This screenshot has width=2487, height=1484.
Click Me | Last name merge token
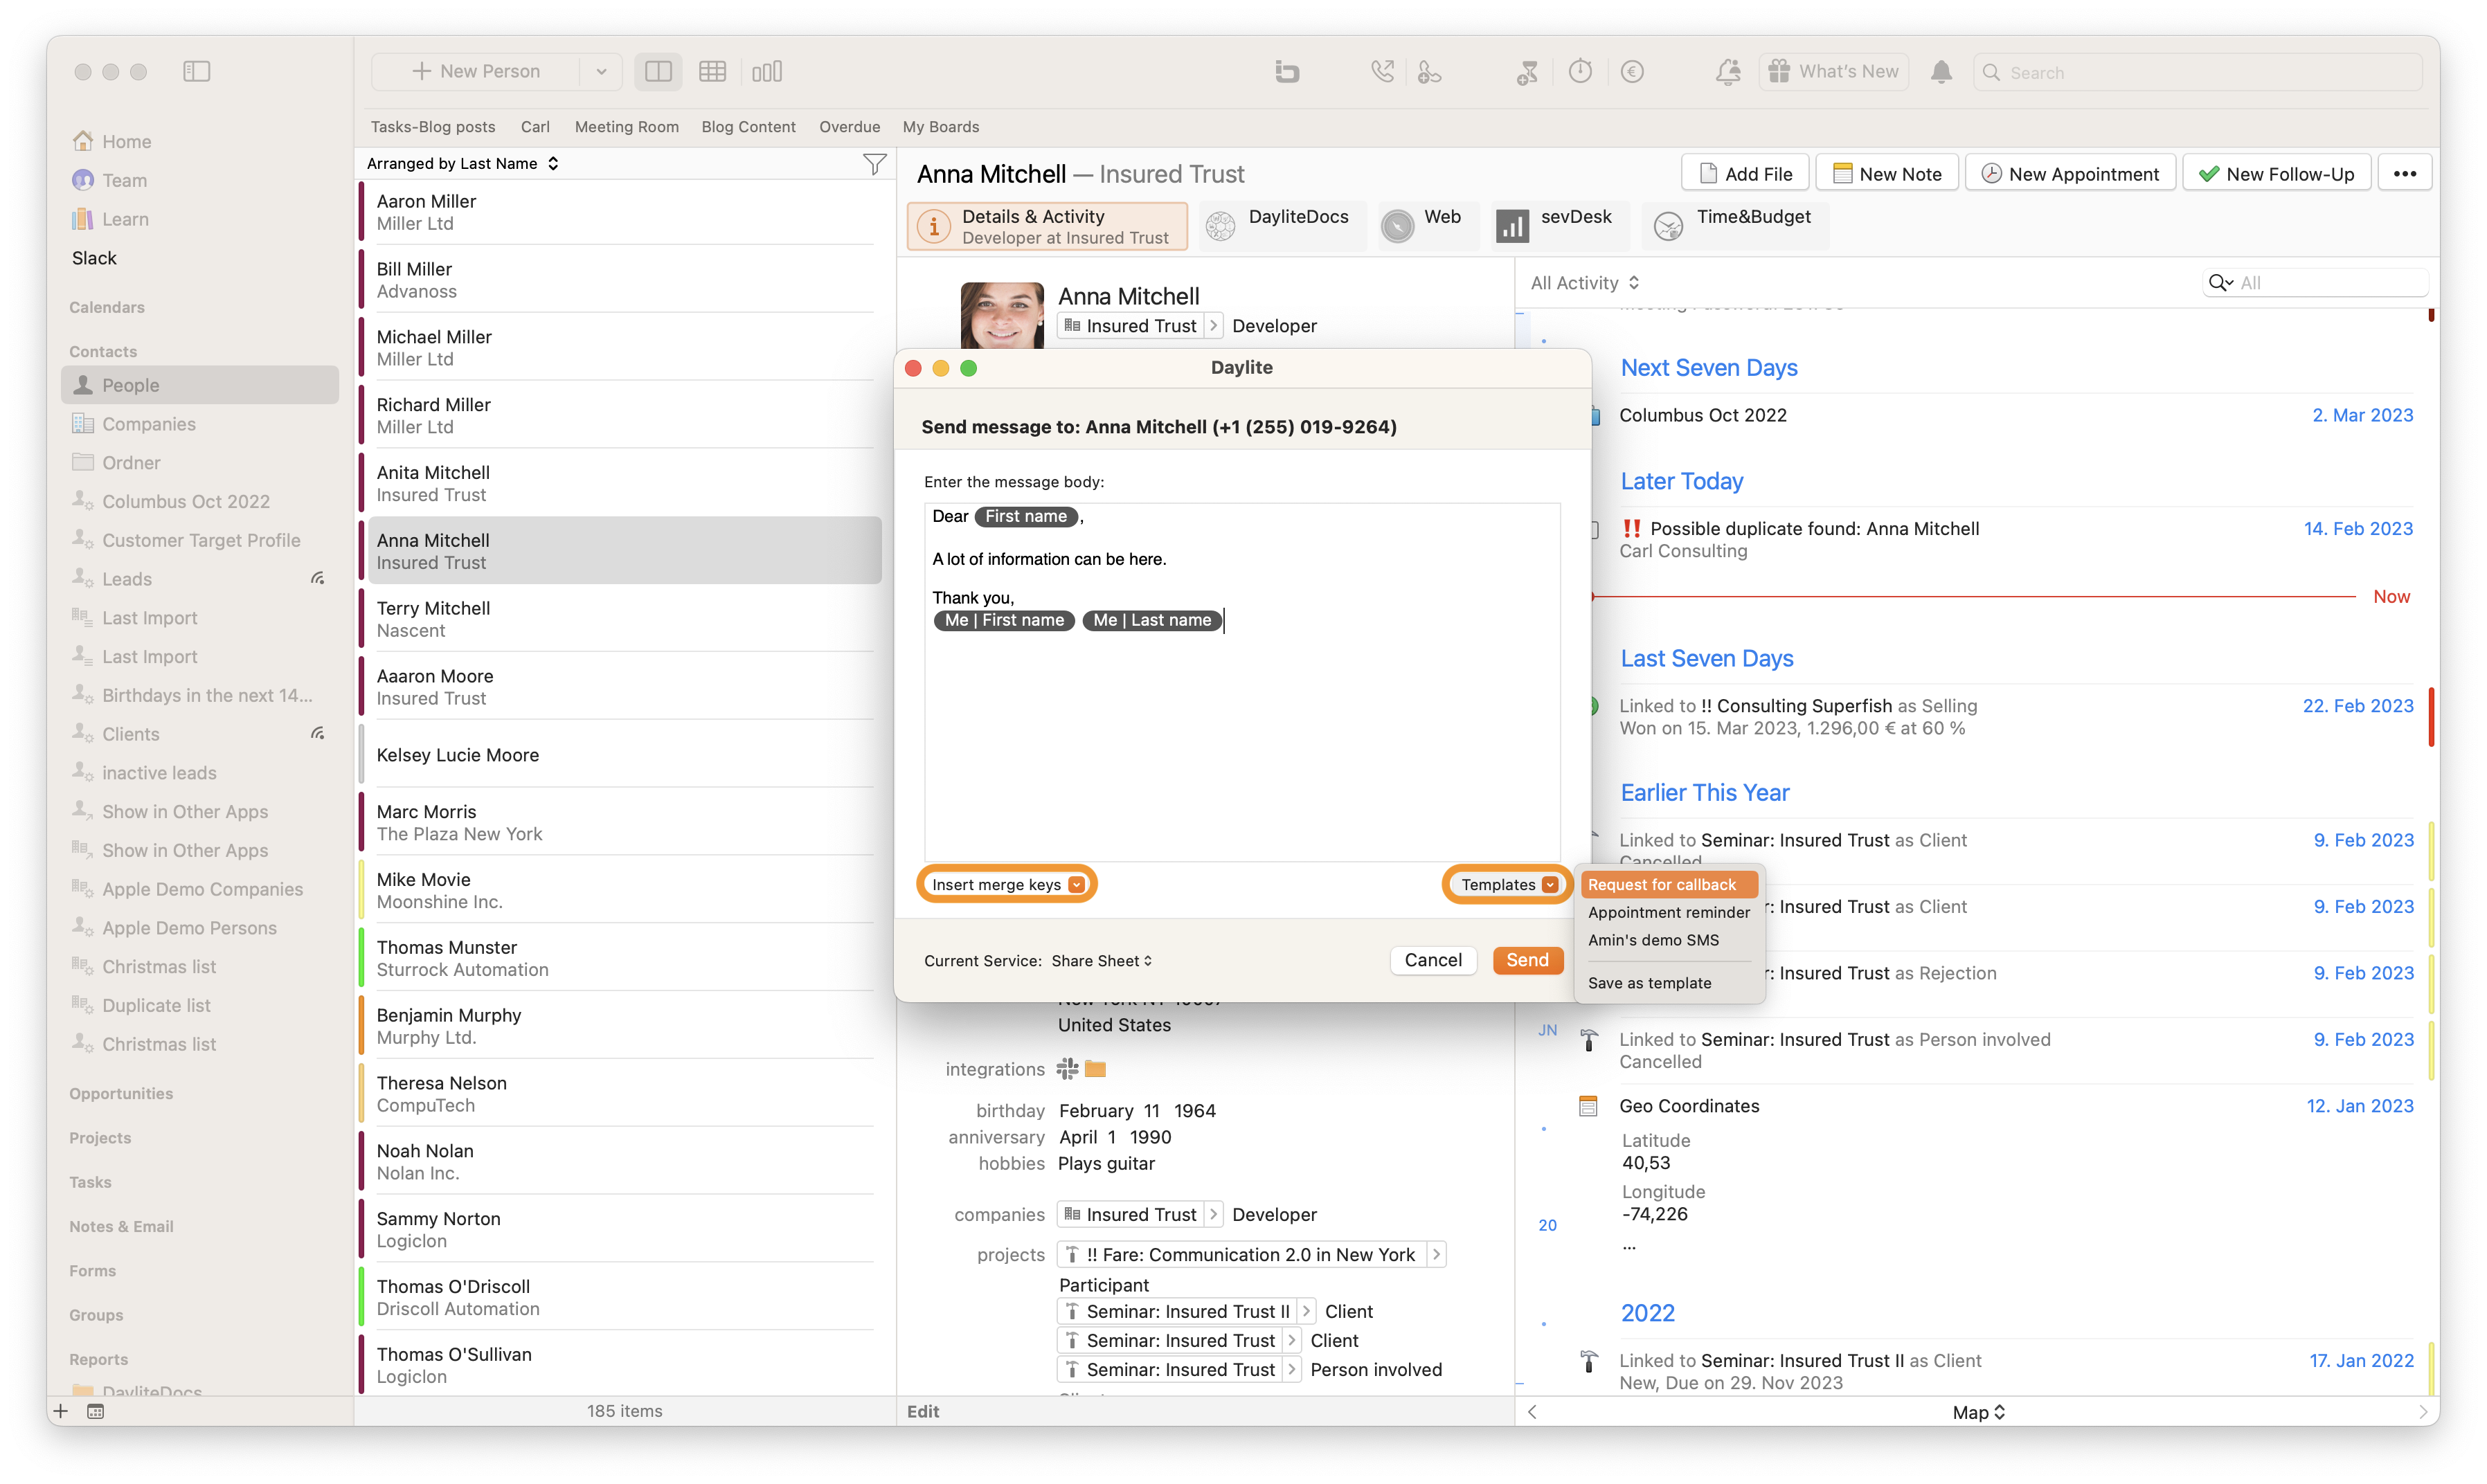1152,620
